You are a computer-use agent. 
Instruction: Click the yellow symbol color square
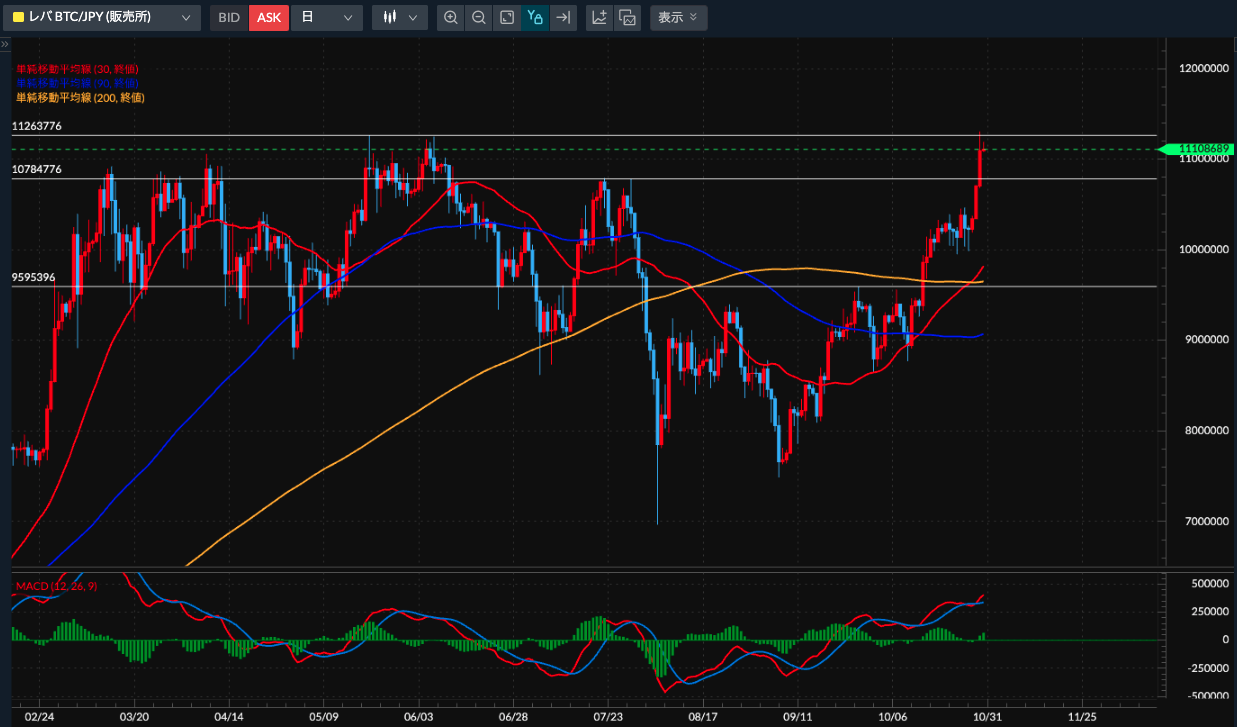click(18, 17)
